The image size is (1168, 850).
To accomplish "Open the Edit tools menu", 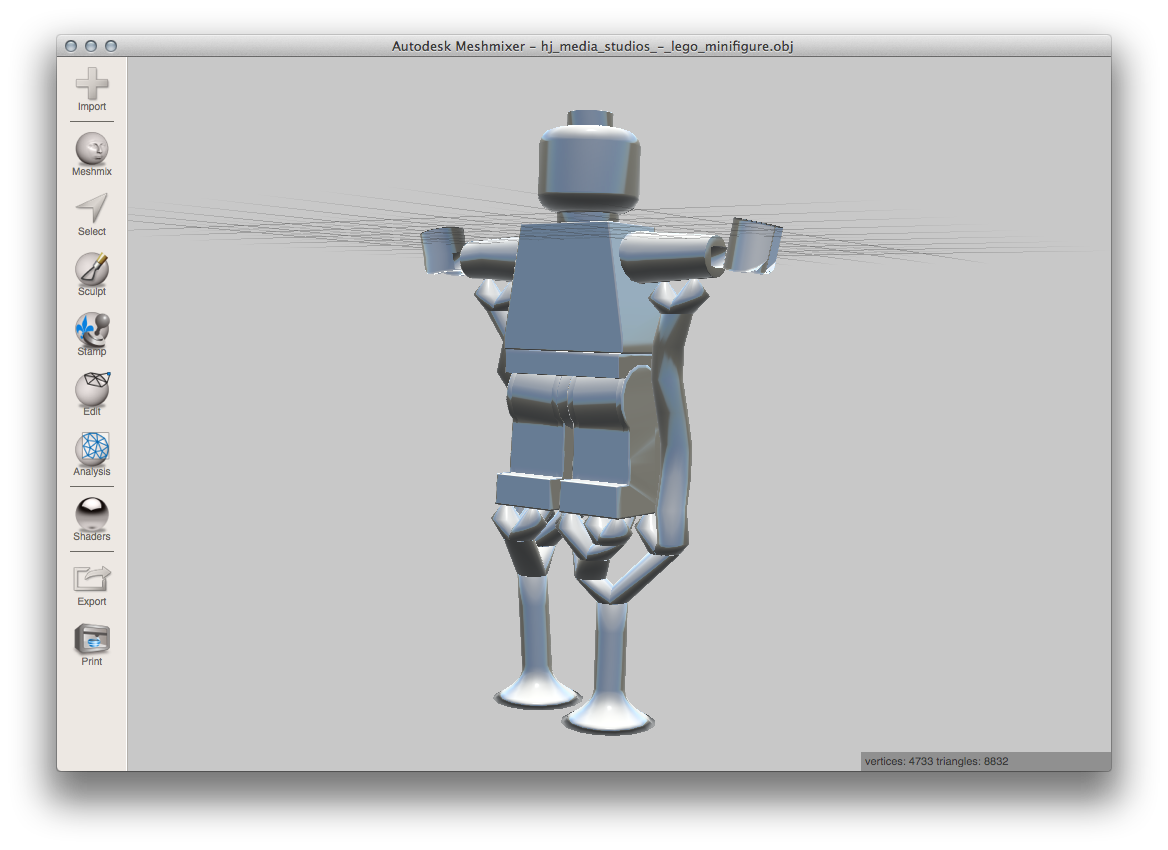I will click(x=91, y=390).
